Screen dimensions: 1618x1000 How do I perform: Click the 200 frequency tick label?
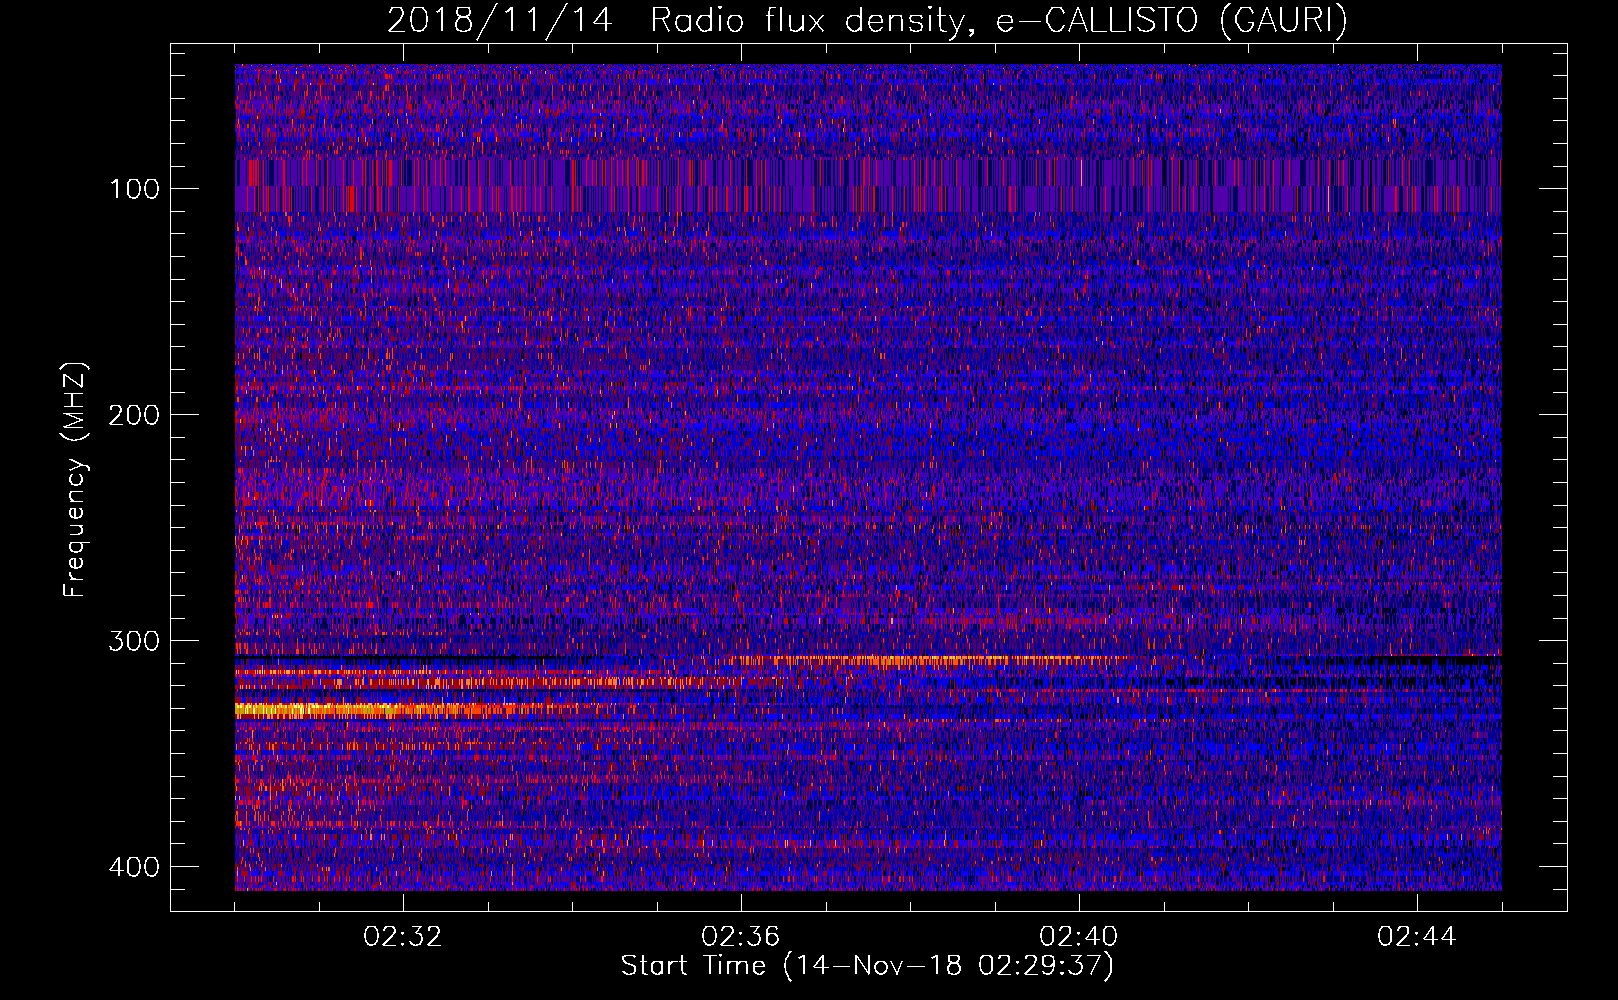point(133,415)
